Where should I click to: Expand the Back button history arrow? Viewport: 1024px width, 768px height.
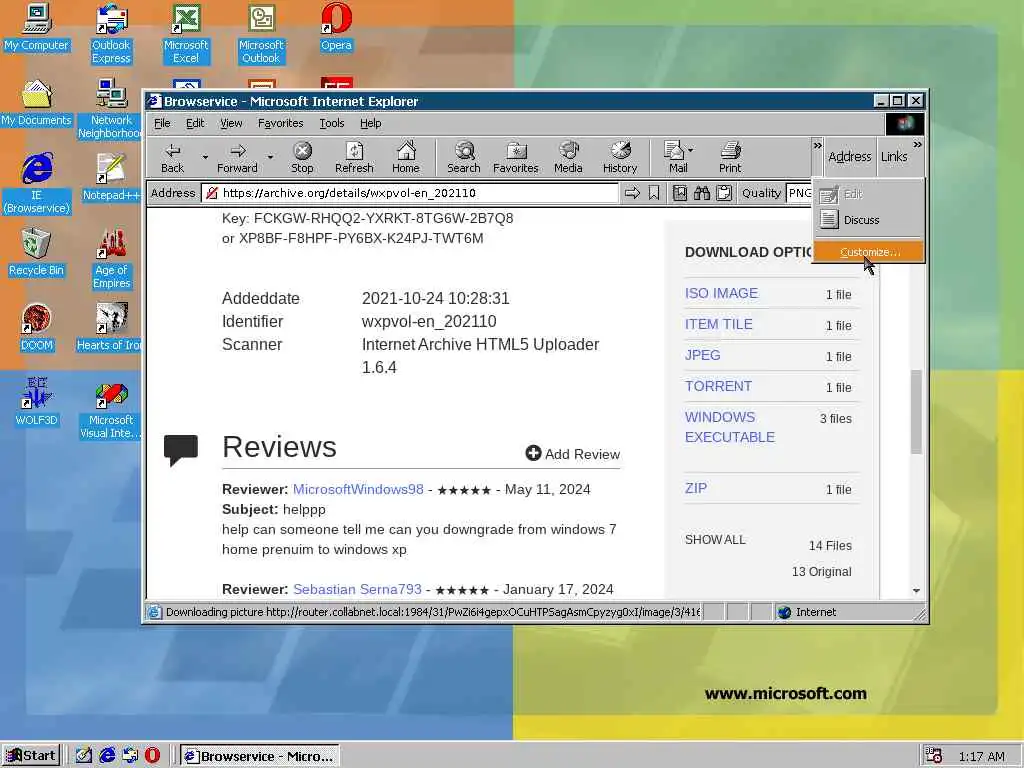[x=205, y=157]
